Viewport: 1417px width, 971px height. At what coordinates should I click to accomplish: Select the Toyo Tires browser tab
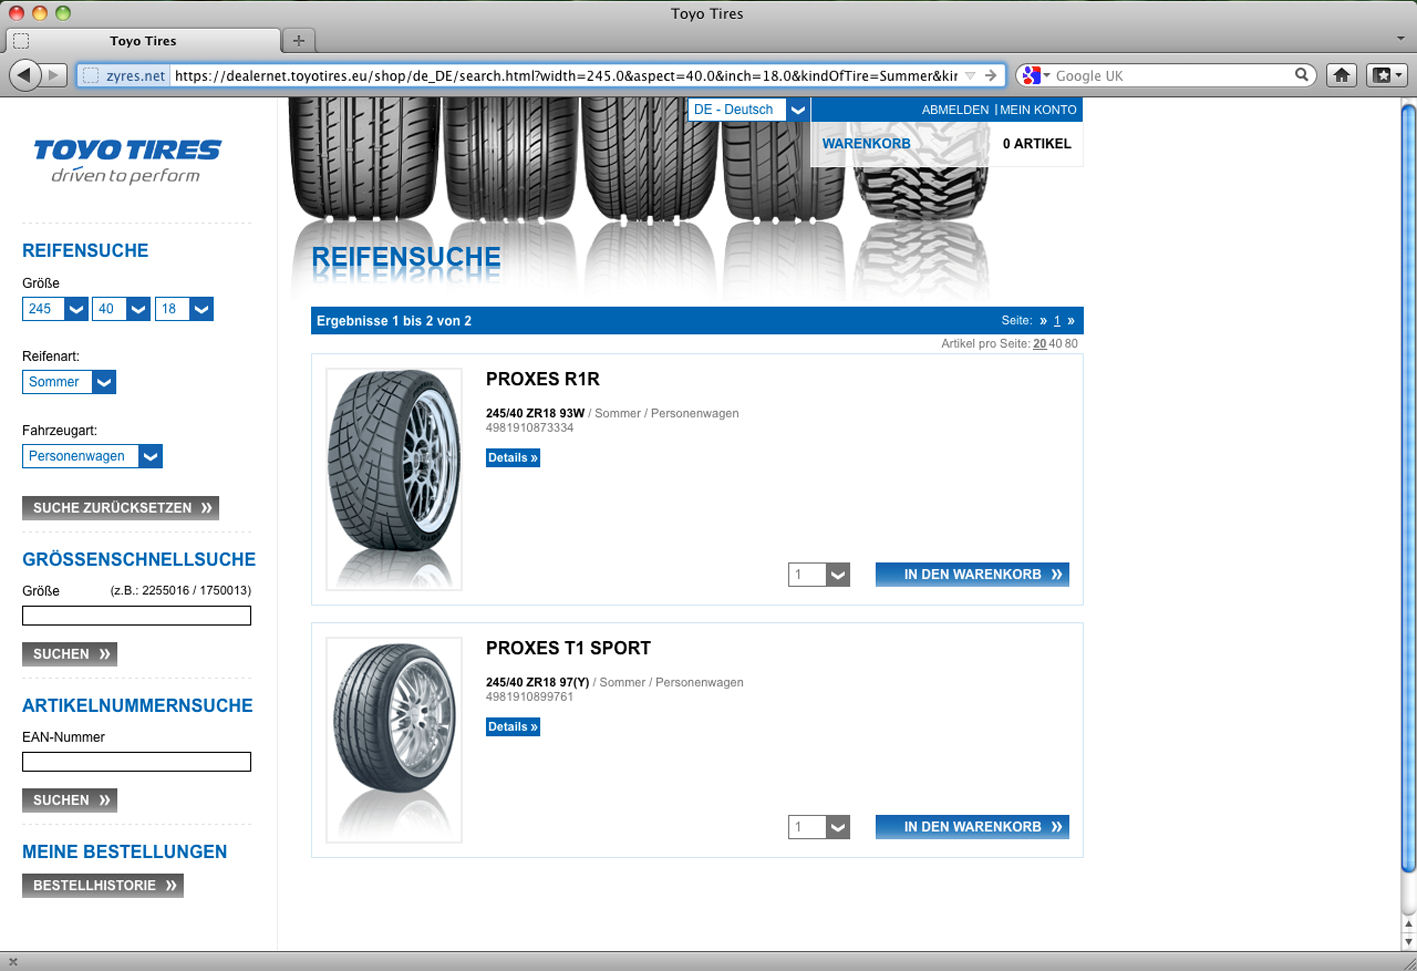coord(143,41)
